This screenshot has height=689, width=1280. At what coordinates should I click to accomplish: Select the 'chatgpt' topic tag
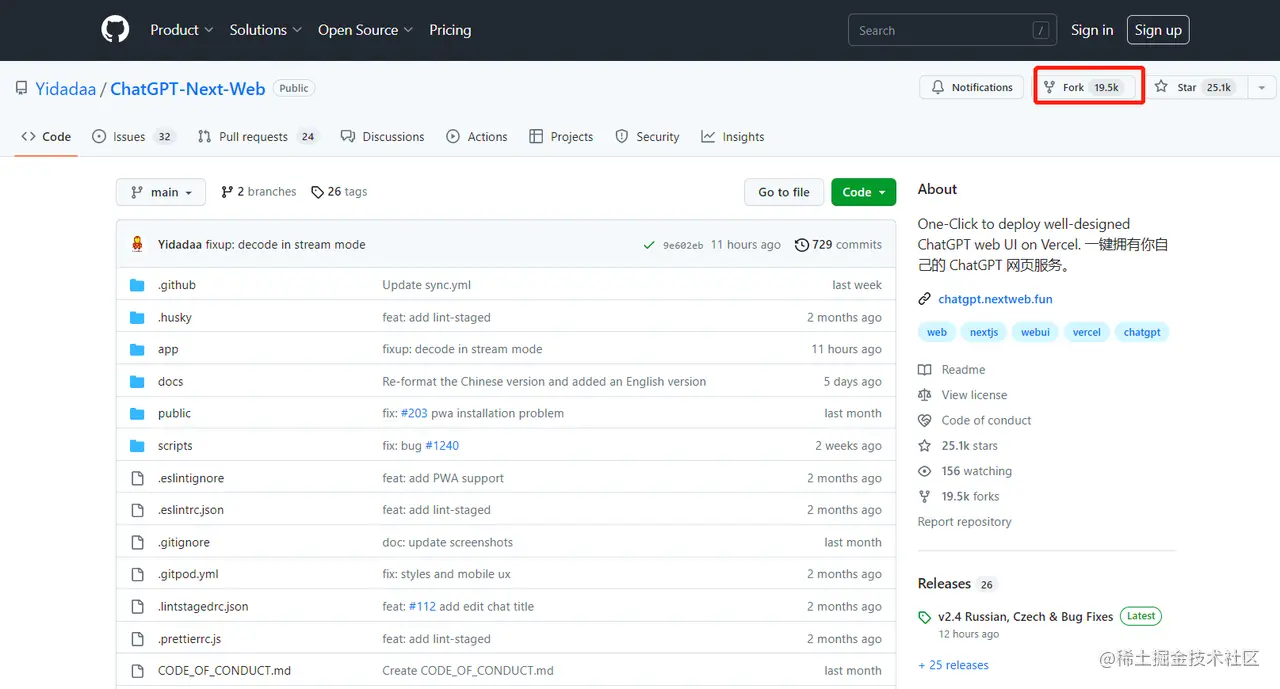1142,332
